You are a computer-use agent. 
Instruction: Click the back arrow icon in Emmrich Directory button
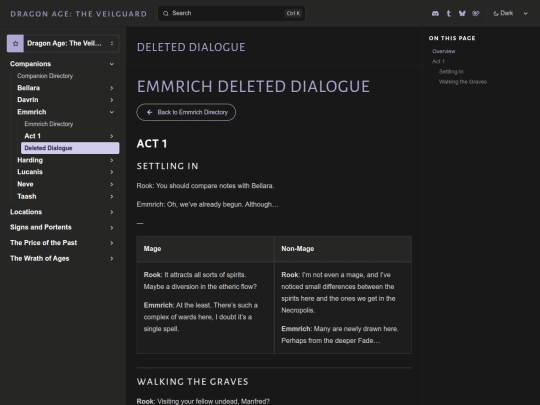pyautogui.click(x=149, y=112)
